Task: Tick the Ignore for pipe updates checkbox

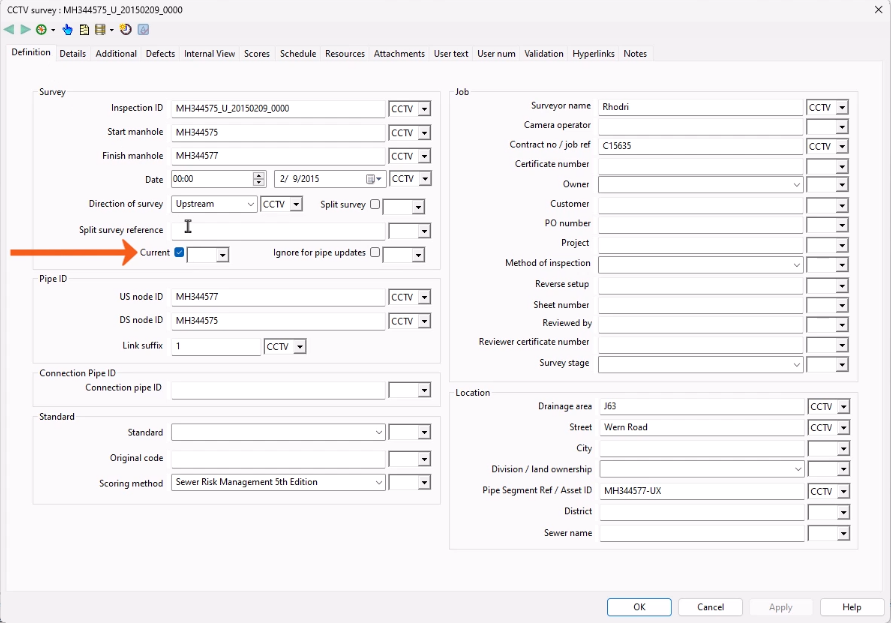Action: pos(374,253)
